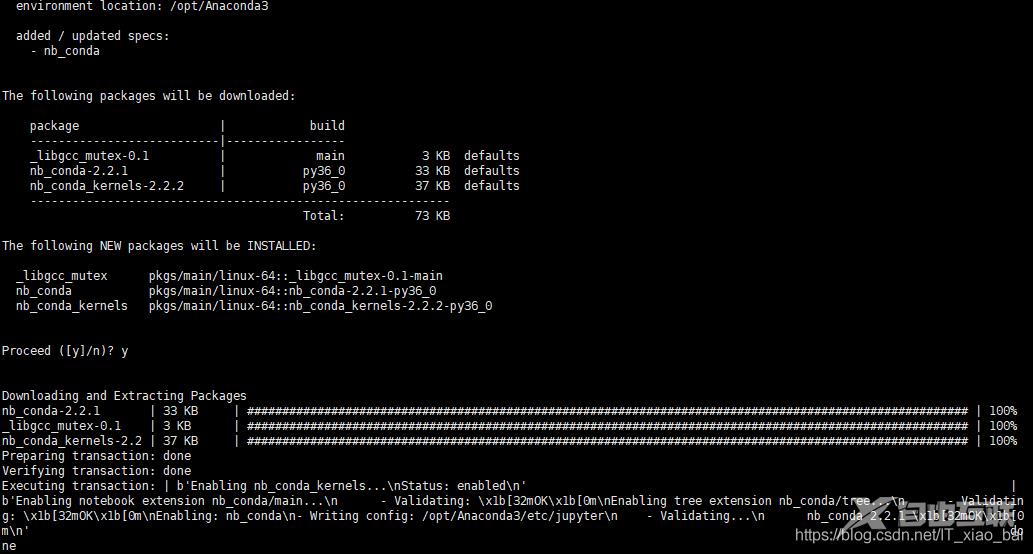Click 'The following NEW packages will be INSTALLED:'
1033x554 pixels.
click(159, 246)
